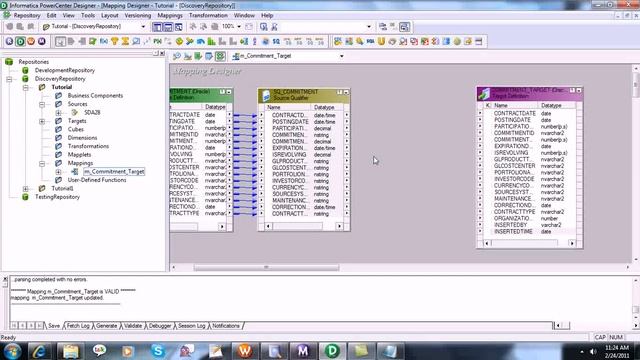Open the 100% zoom dropdown
Viewport: 640px width, 360px height.
coord(239,27)
